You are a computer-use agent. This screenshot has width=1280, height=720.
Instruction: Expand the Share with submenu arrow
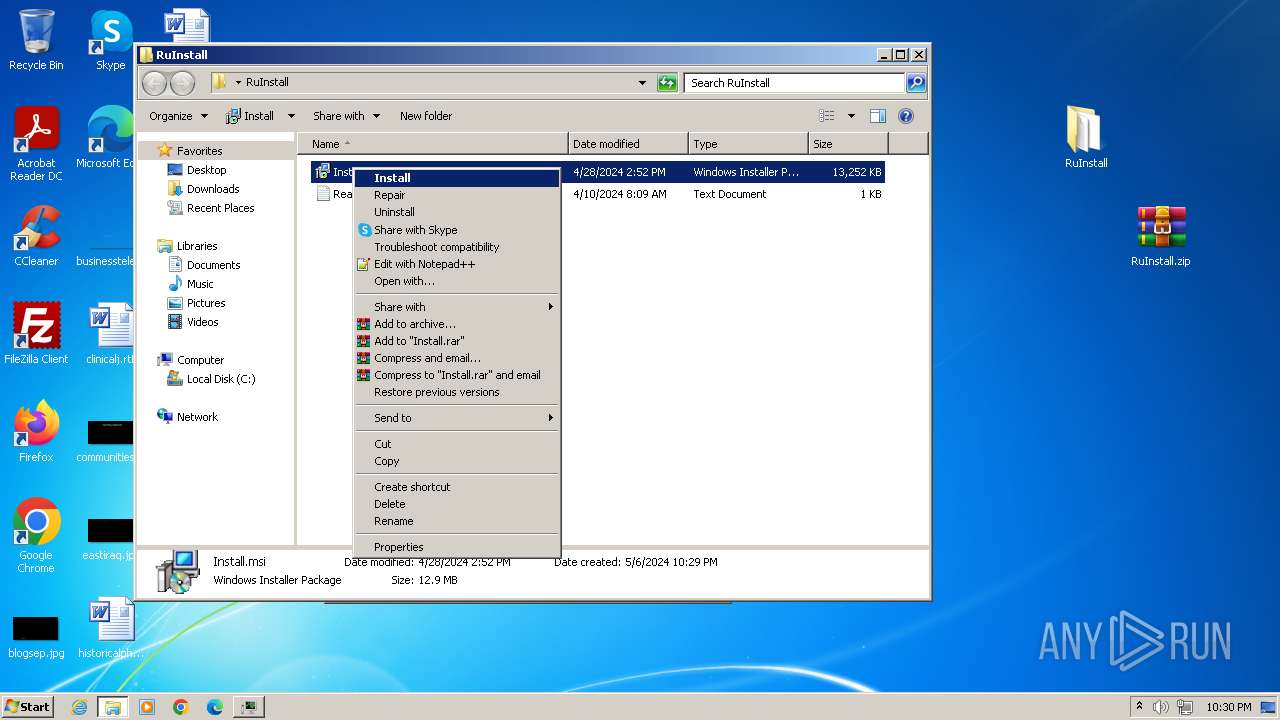(550, 307)
